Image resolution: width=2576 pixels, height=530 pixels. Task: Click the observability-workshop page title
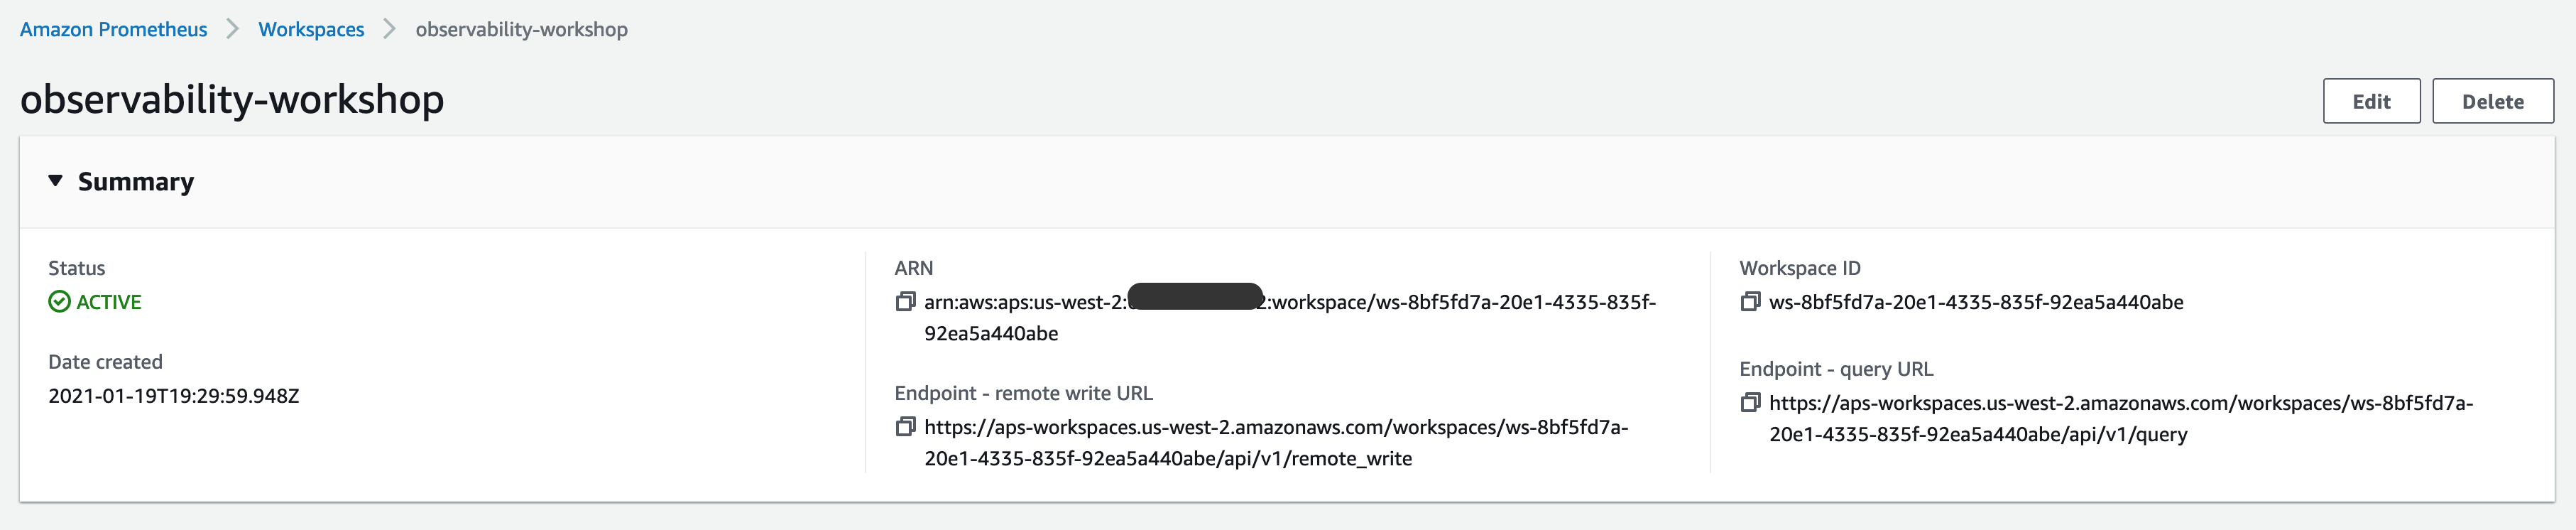coord(232,99)
